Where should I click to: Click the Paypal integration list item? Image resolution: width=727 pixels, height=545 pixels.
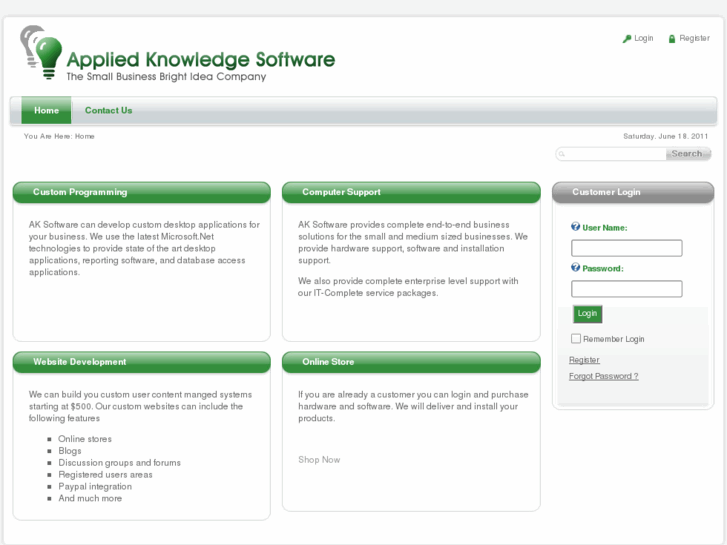(95, 486)
